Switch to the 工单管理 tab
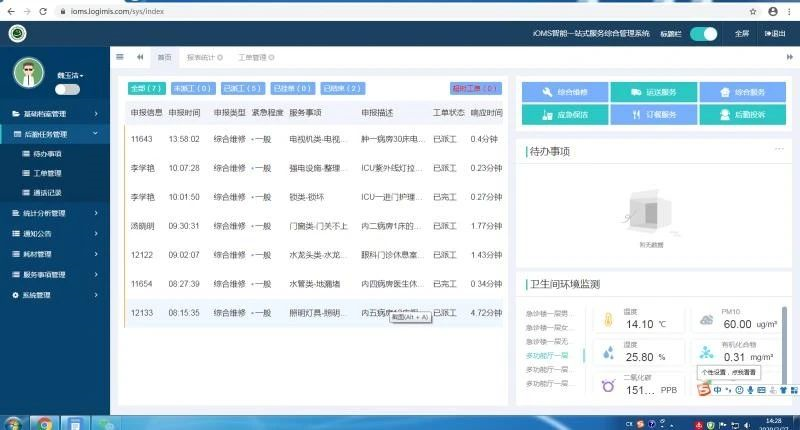The image size is (800, 430). [254, 57]
